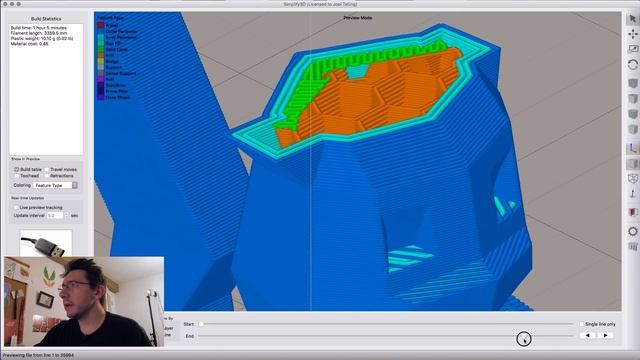Toggle the Wireframe display icon

coord(633,179)
